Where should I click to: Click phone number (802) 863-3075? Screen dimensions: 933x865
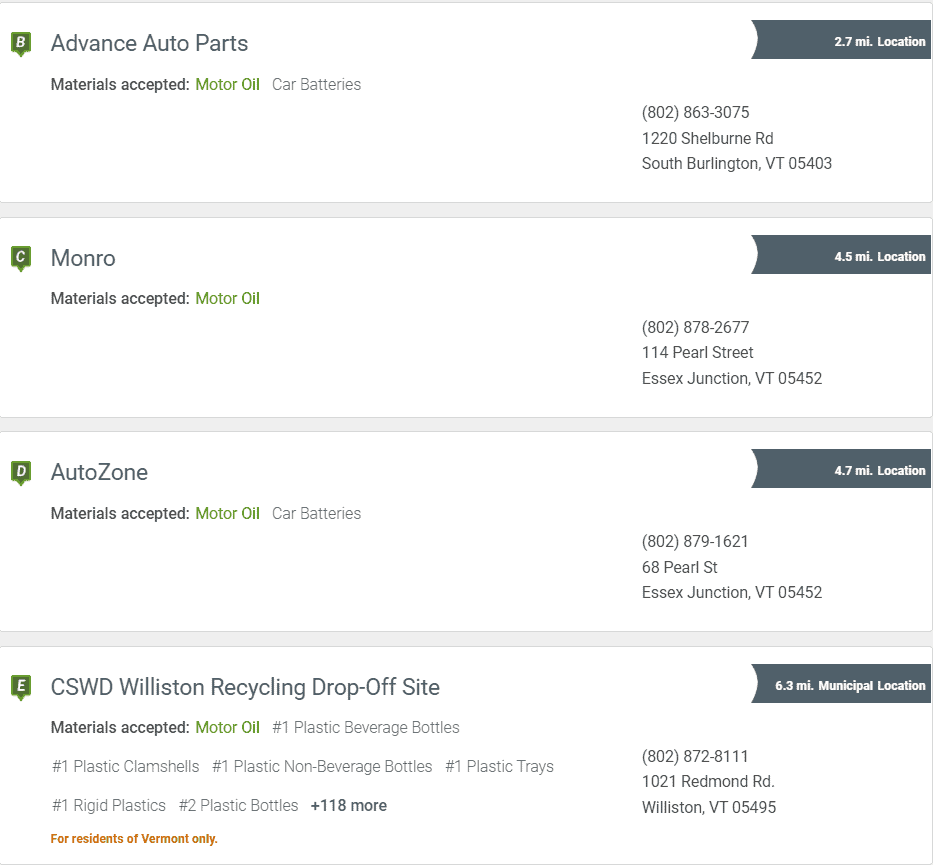(x=695, y=112)
